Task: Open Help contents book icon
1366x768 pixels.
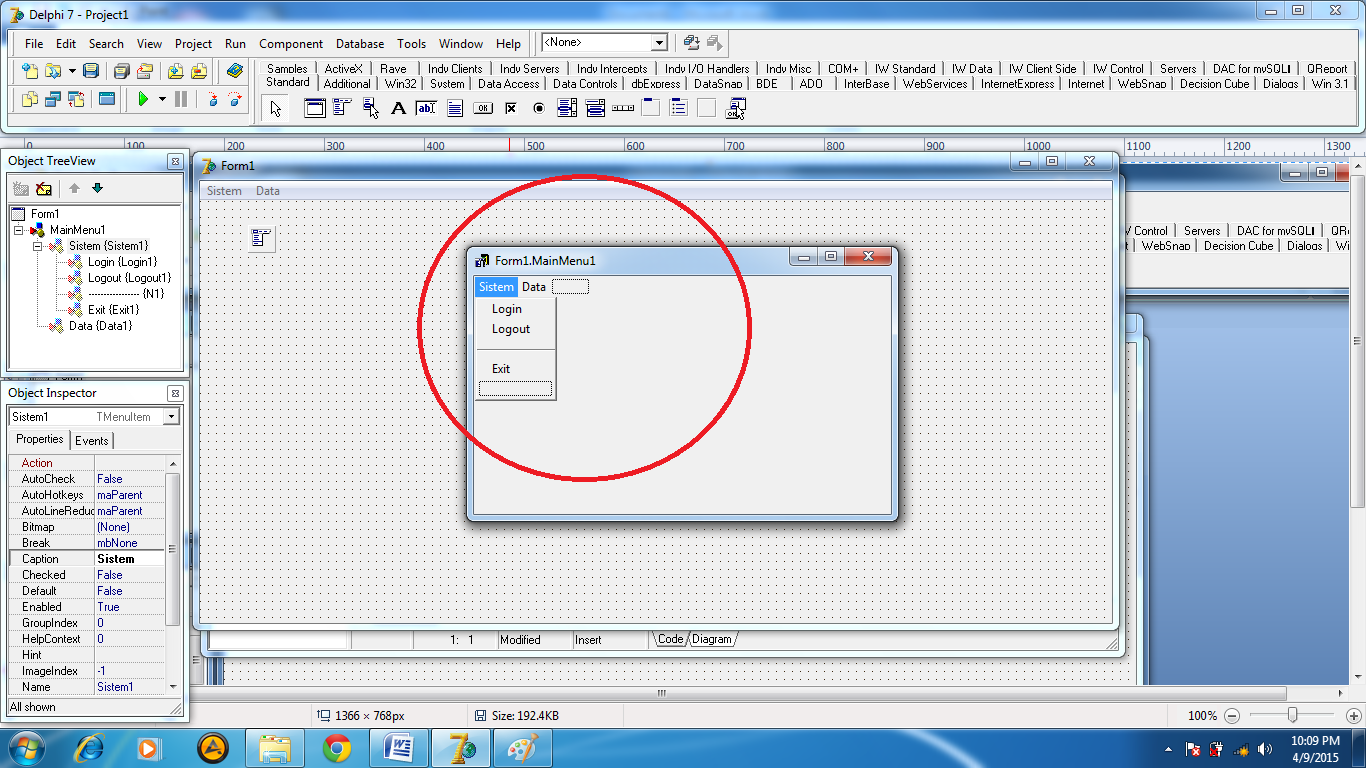Action: coord(235,71)
